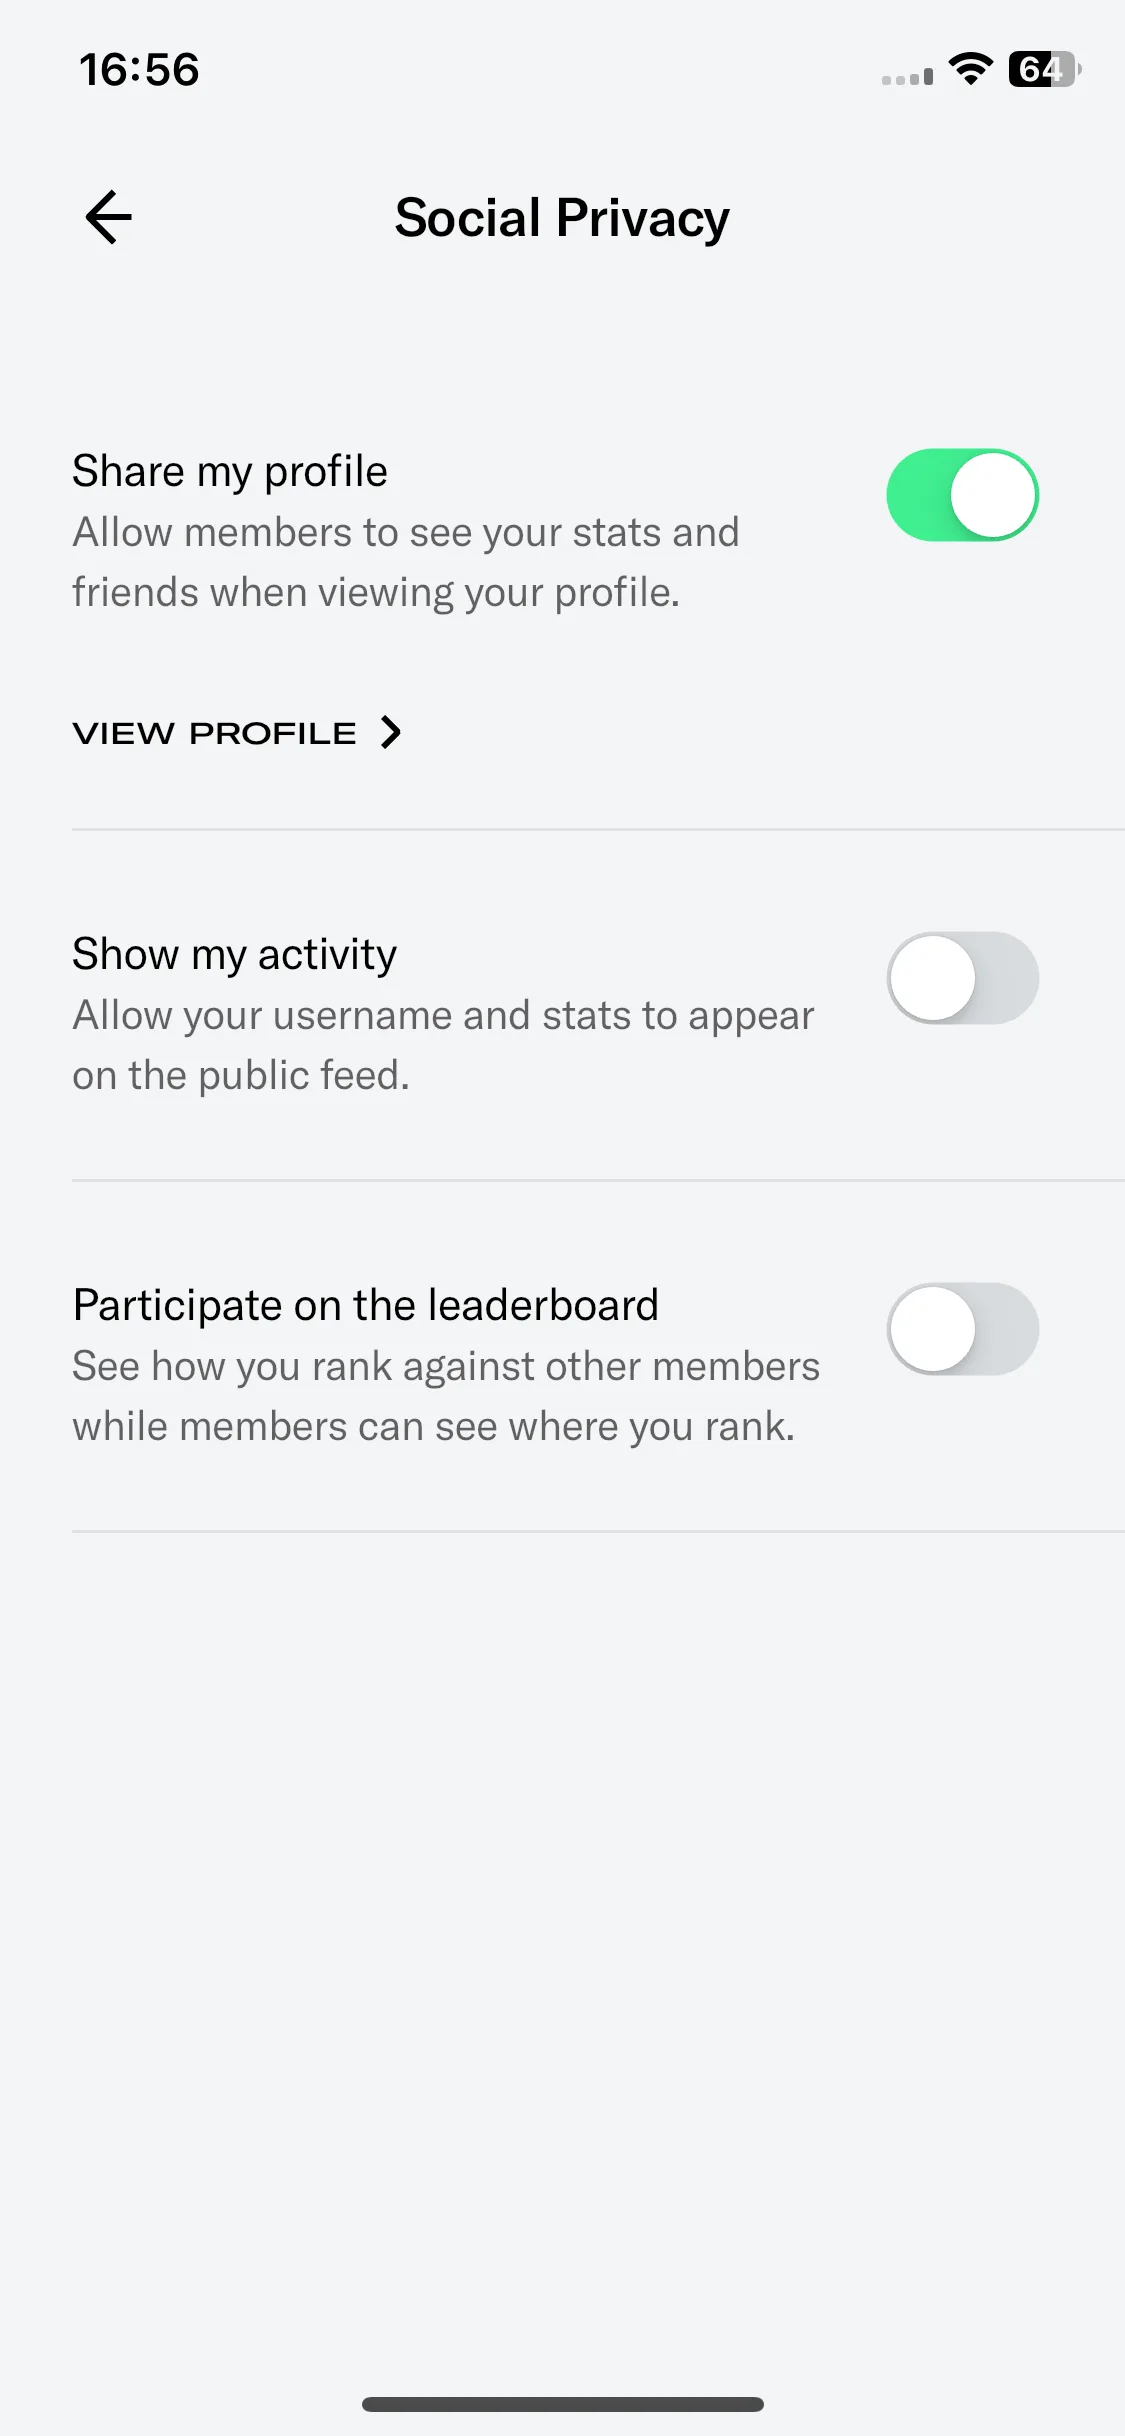Viewport: 1125px width, 2436px height.
Task: Turn on Participate on the leaderboard switch
Action: 962,1329
